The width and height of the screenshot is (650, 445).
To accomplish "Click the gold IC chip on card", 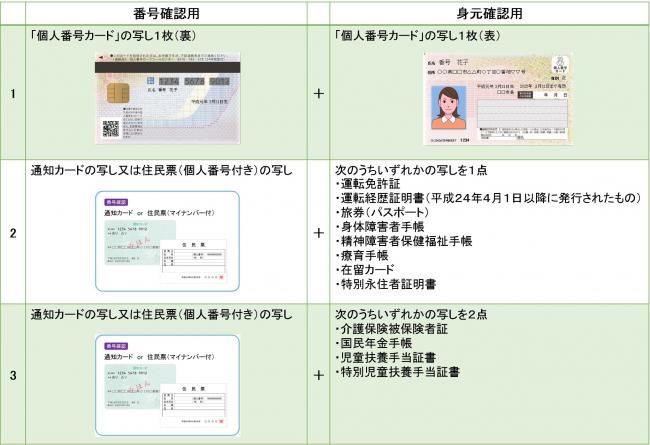I will (x=118, y=93).
